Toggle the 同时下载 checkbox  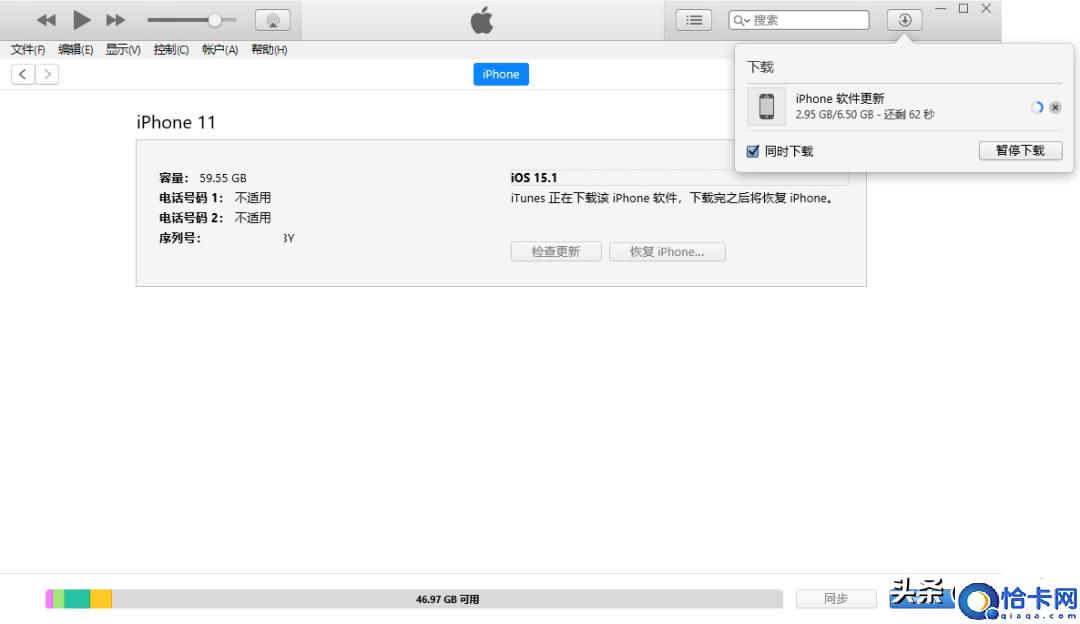(754, 151)
